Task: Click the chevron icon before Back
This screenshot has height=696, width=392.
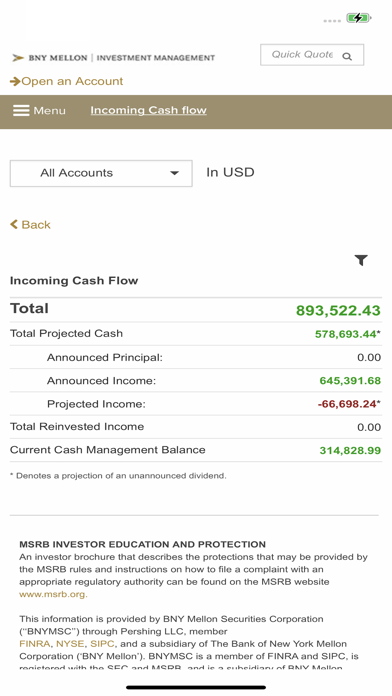Action: tap(14, 224)
